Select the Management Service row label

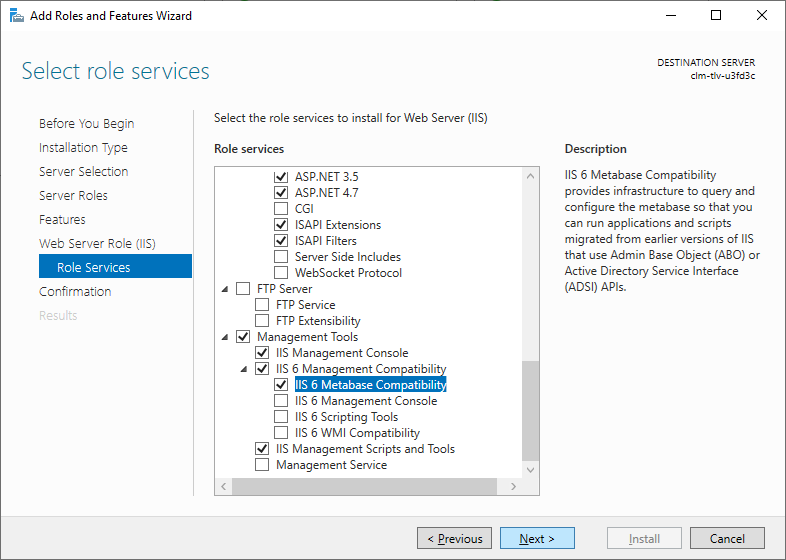click(x=331, y=465)
